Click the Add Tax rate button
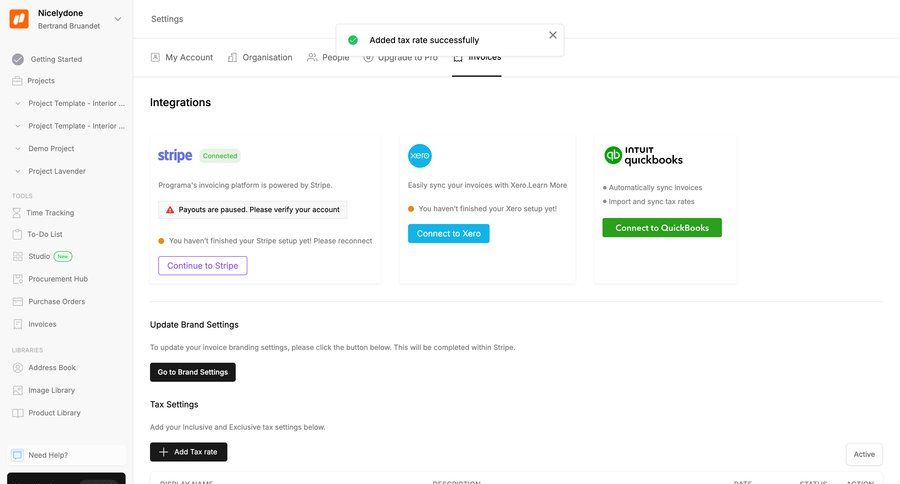Screen dimensions: 900x484 click(x=188, y=452)
